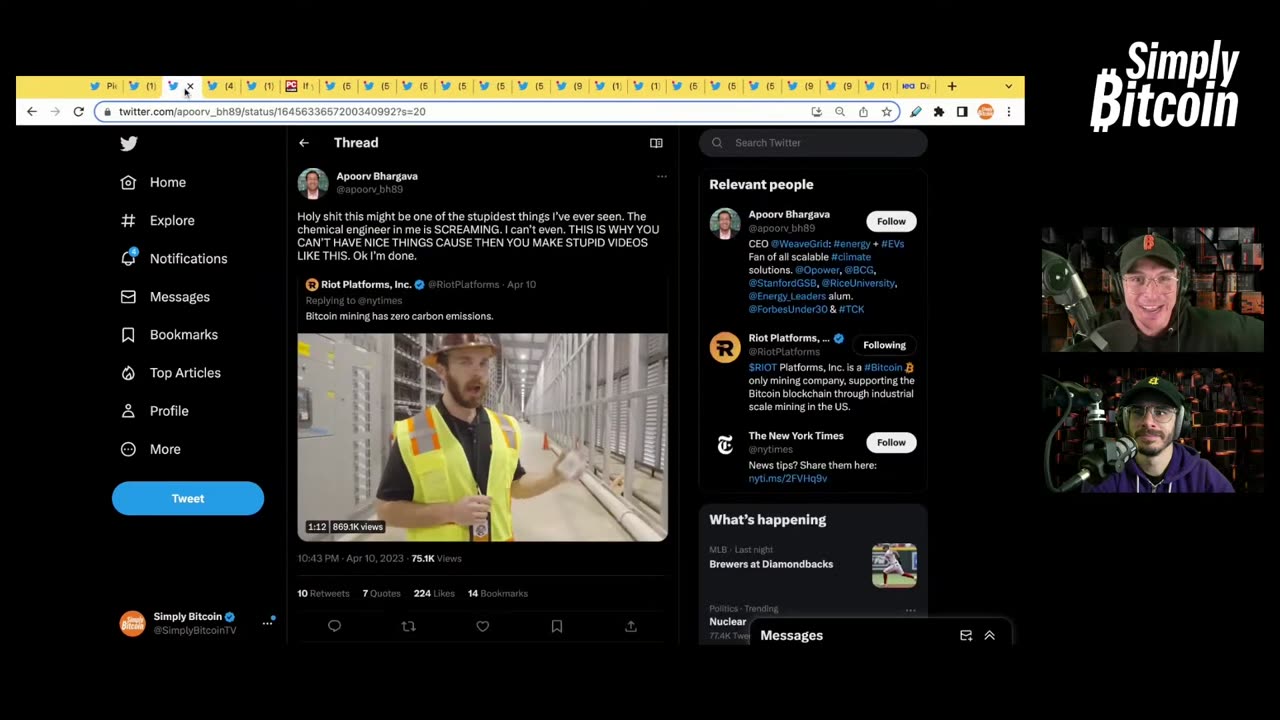Open Notifications from the sidebar

coord(174,258)
